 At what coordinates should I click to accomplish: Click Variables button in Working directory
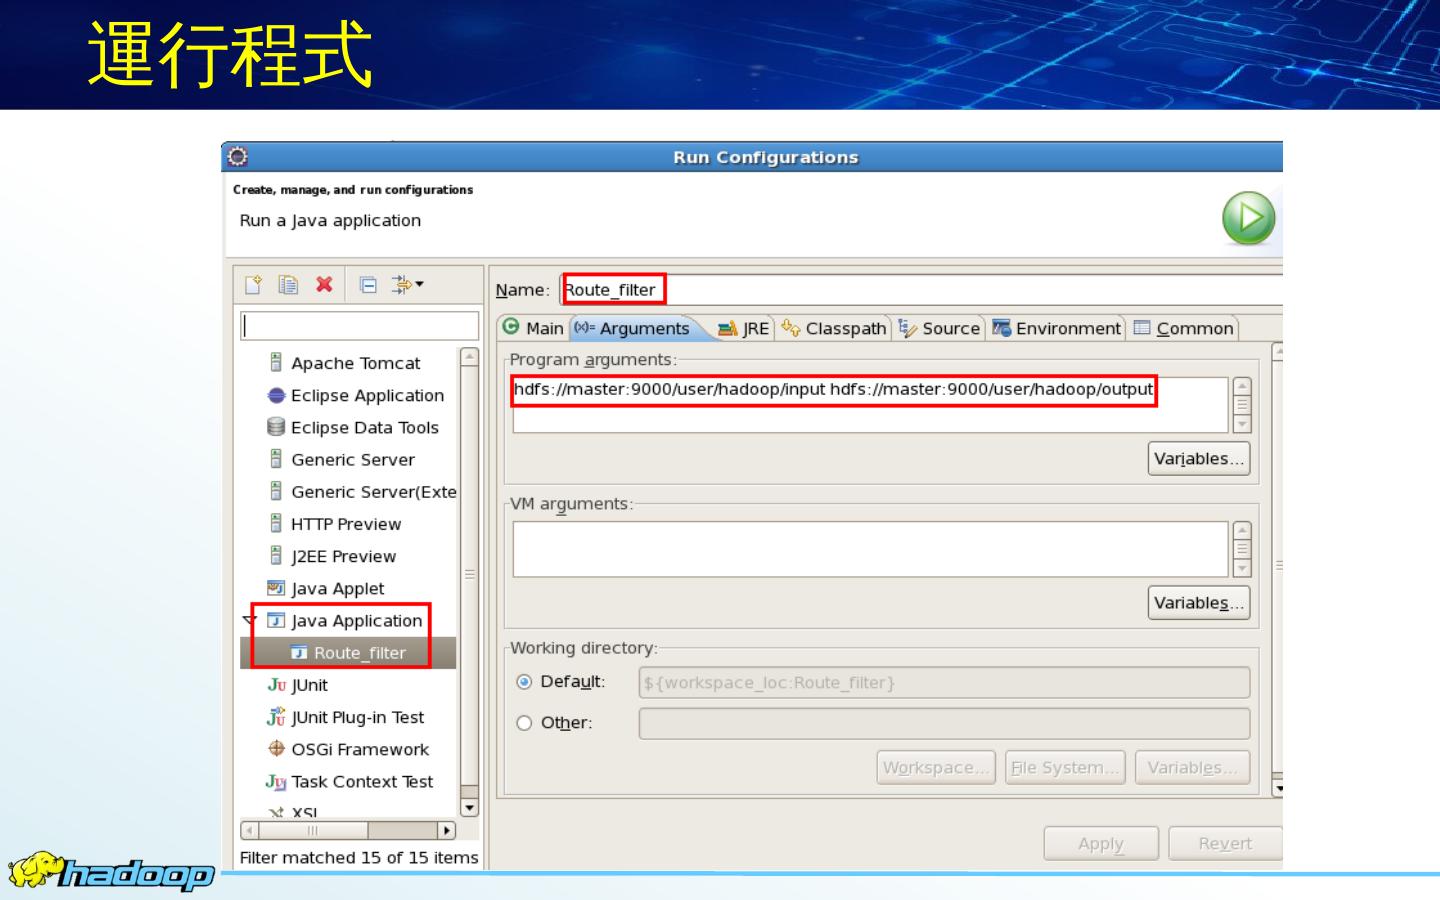pyautogui.click(x=1192, y=767)
